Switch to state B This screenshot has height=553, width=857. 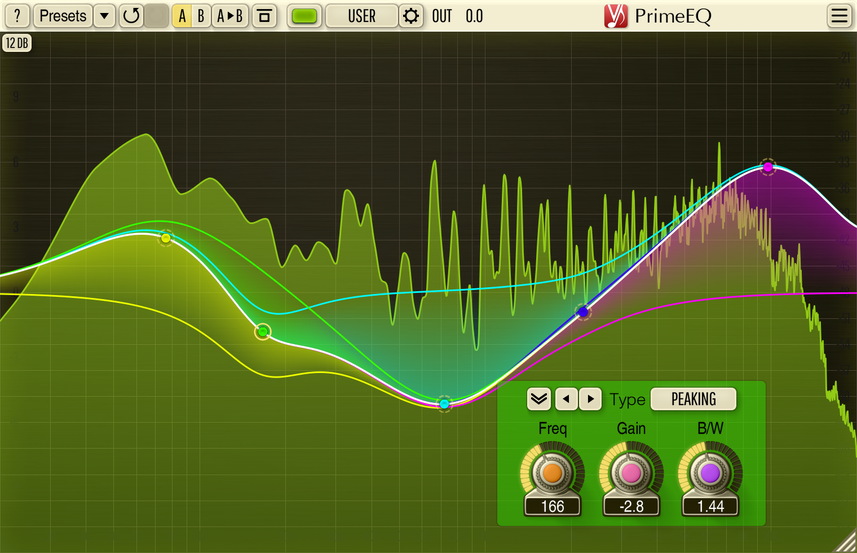point(201,16)
